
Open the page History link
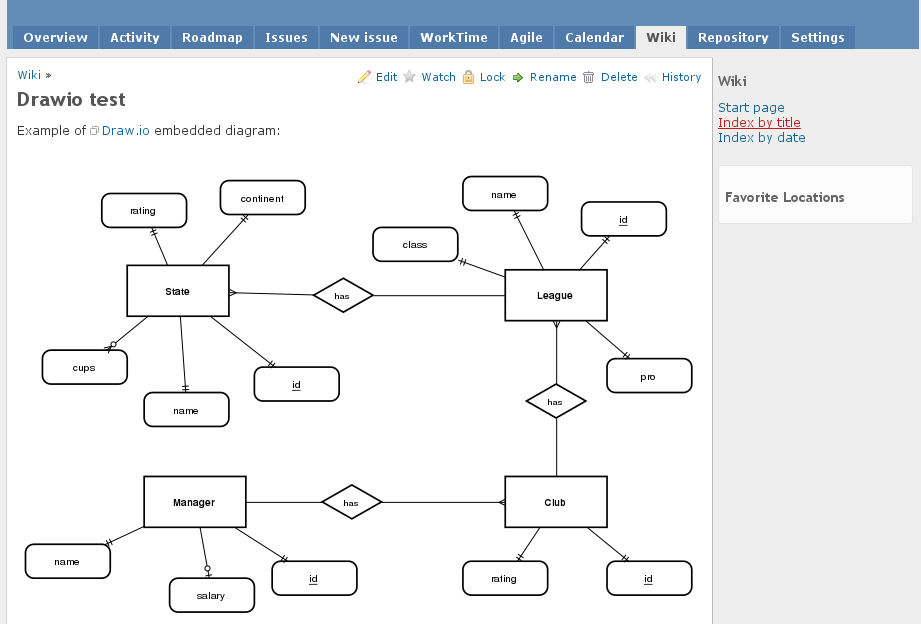(x=681, y=77)
